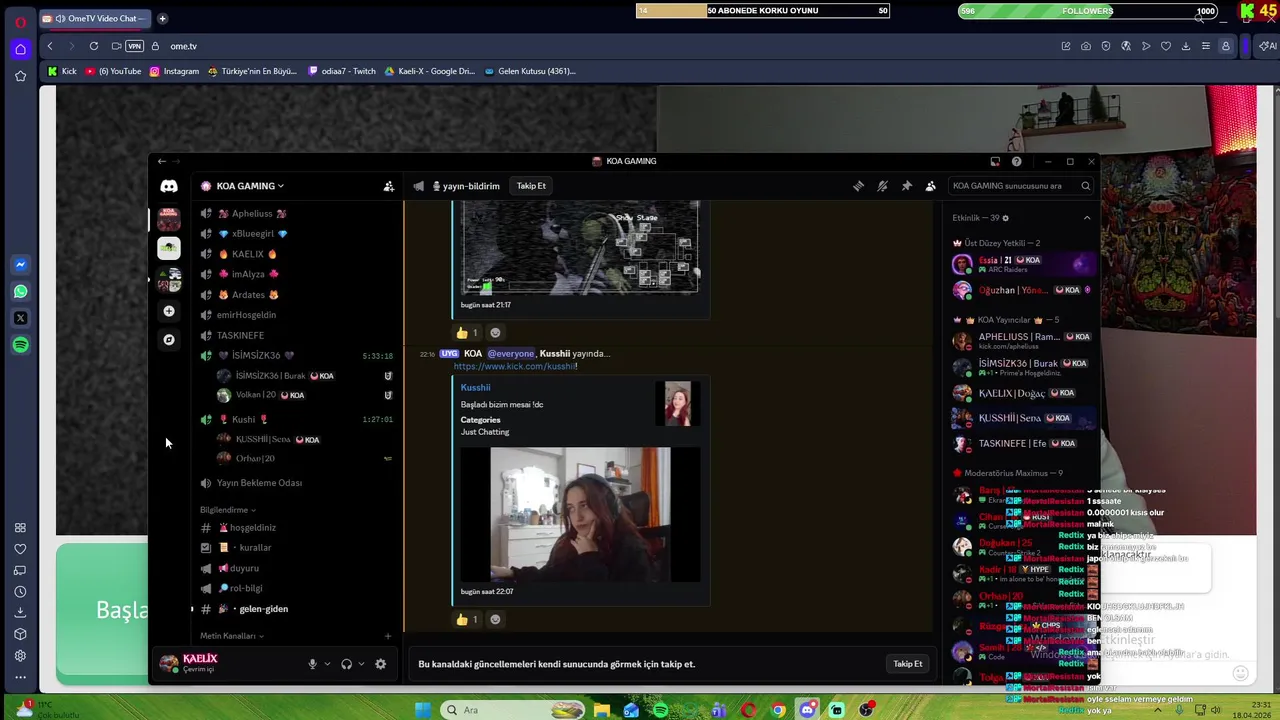Toggle the Opera VPN badge
Image resolution: width=1280 pixels, height=720 pixels.
click(x=134, y=46)
